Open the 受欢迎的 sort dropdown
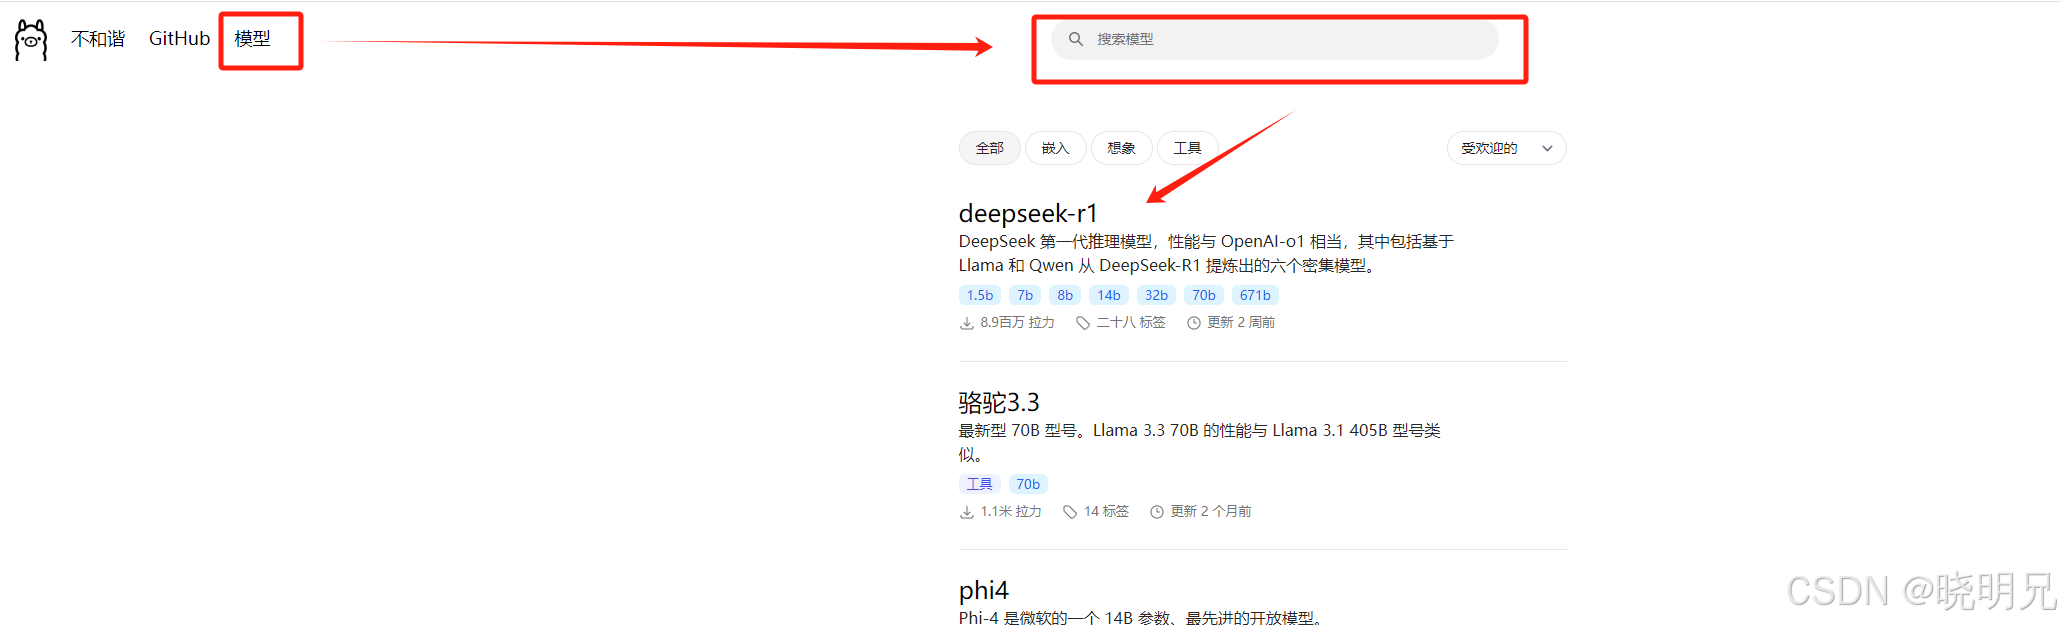Screen dimensions: 2061x625 (x=1506, y=148)
